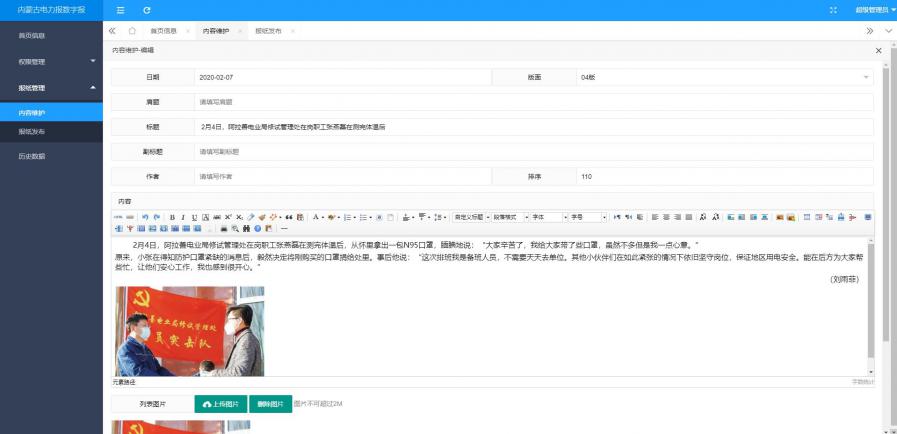Open 首页信息 in the sidebar
This screenshot has height=434, width=897.
[x=51, y=35]
